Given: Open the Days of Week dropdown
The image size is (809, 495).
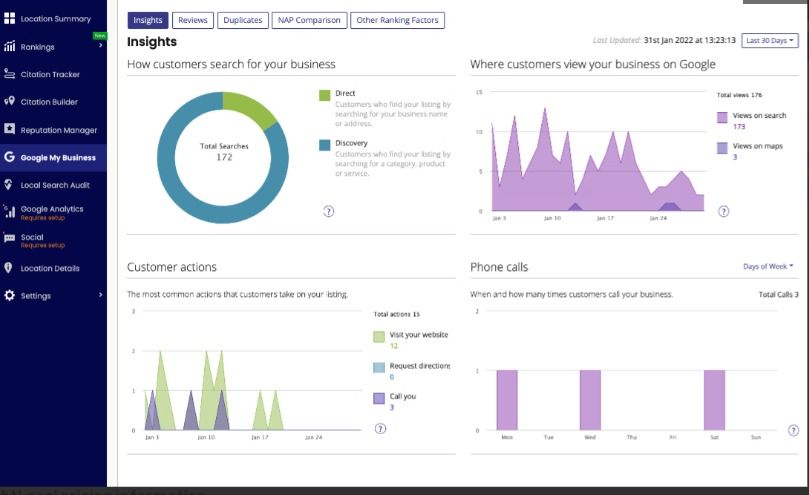Looking at the screenshot, I should tap(768, 266).
